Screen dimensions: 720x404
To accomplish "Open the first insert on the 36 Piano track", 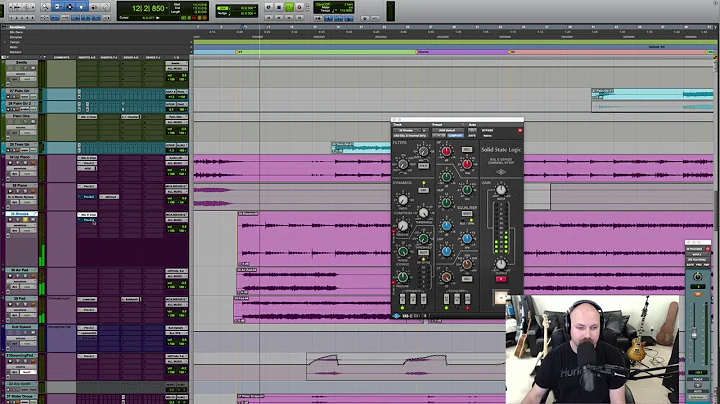I will [87, 186].
